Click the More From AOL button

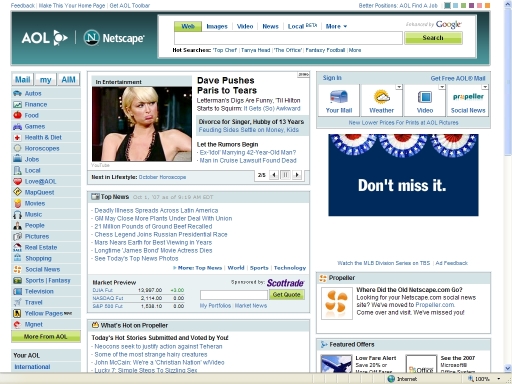point(46,337)
